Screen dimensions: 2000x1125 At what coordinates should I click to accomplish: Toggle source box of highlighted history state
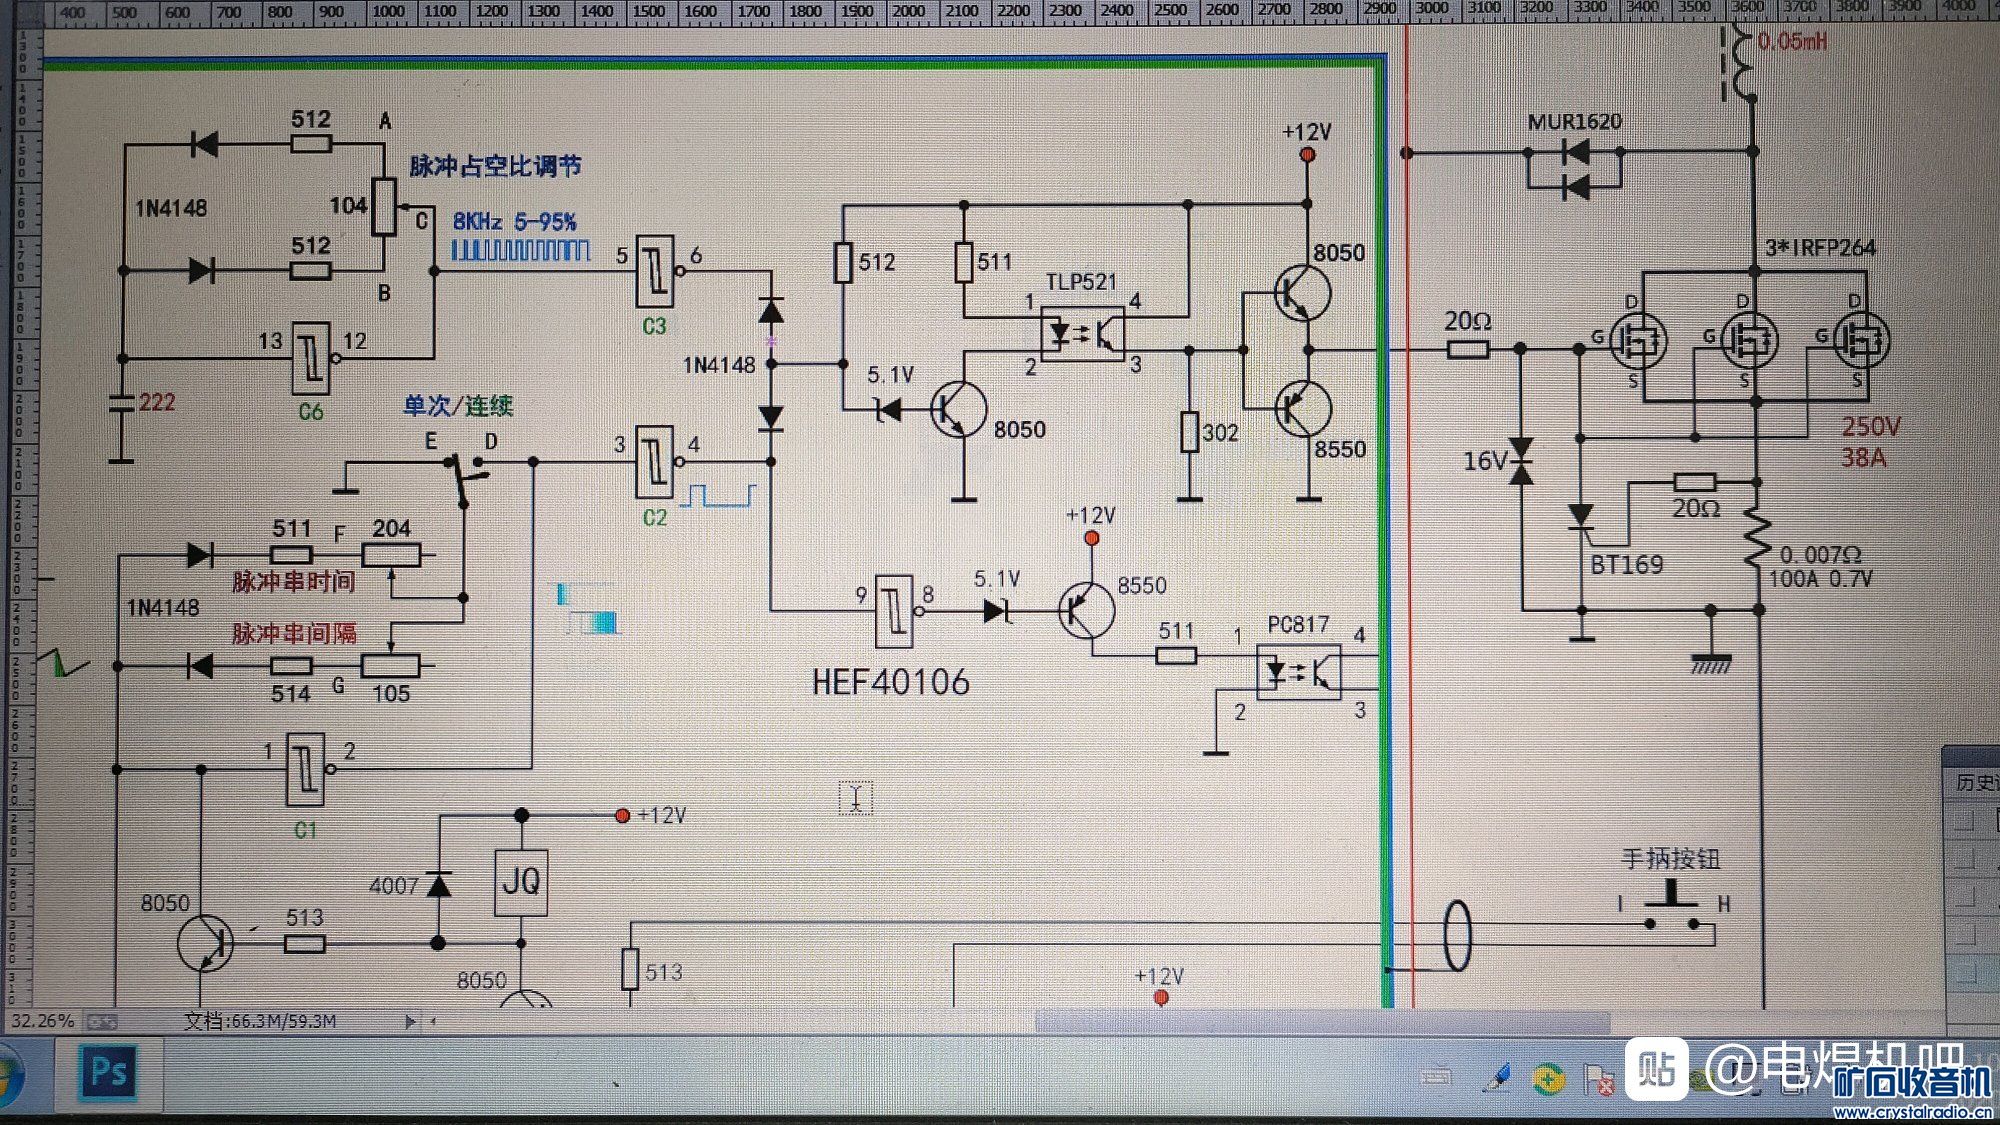[x=1966, y=972]
